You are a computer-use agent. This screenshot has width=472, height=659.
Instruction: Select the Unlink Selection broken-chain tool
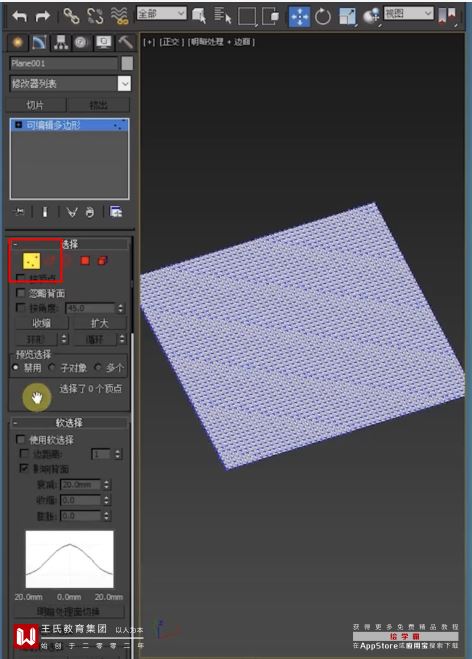pyautogui.click(x=95, y=16)
